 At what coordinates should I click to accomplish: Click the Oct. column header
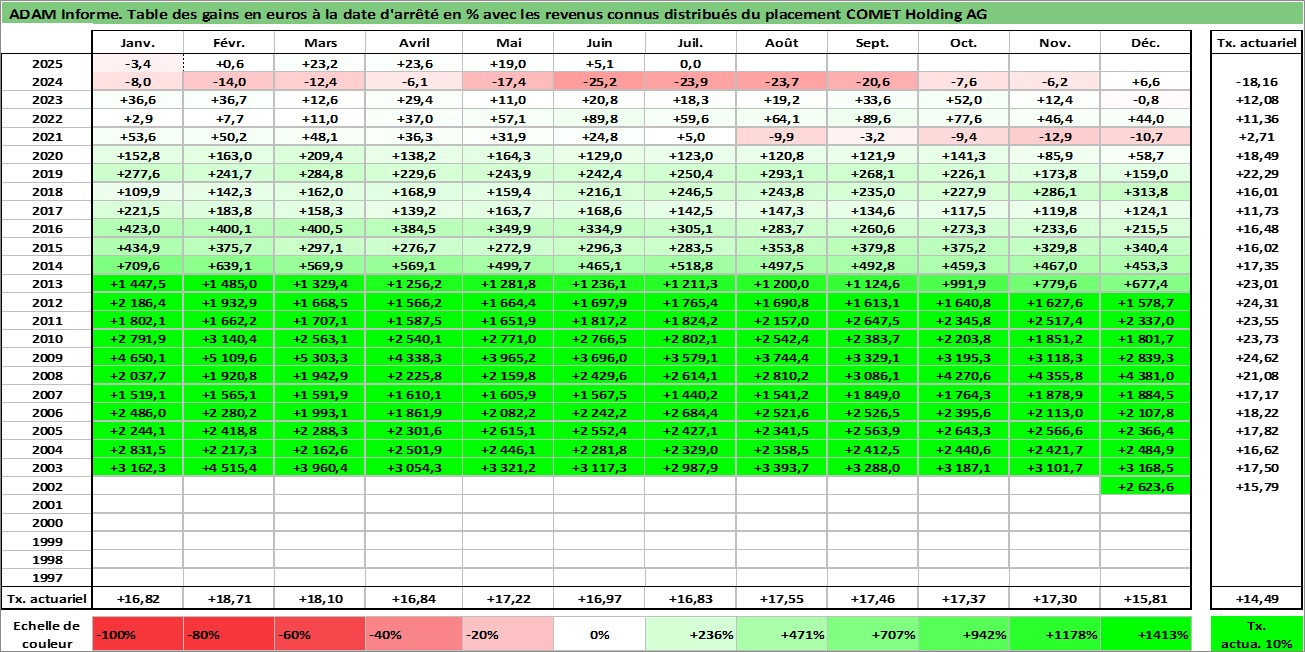(964, 44)
